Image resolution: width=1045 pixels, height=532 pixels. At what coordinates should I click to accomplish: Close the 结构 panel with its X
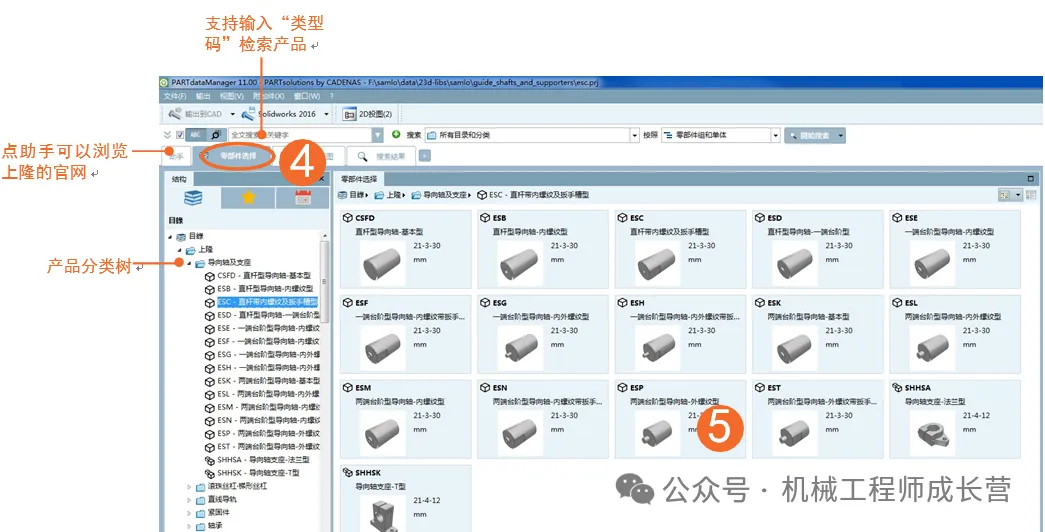(322, 179)
